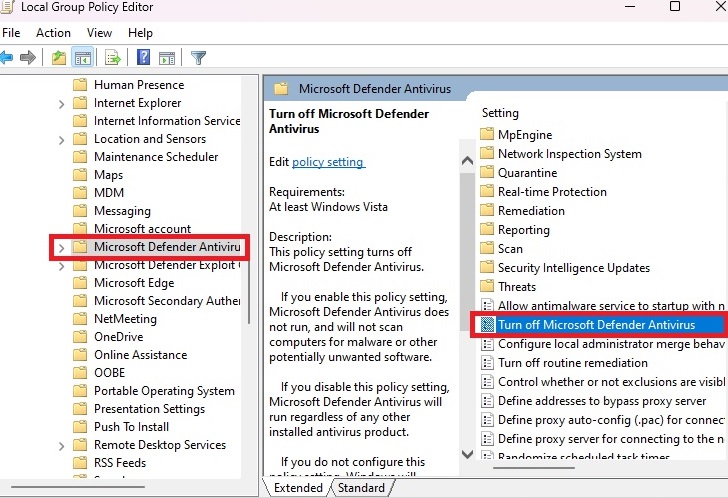The image size is (728, 498).
Task: Expand the Remote Desktop Services node
Action: [61, 446]
